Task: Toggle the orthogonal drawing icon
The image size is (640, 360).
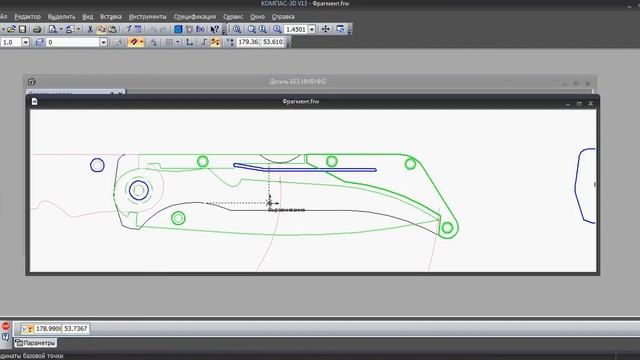Action: [x=204, y=42]
